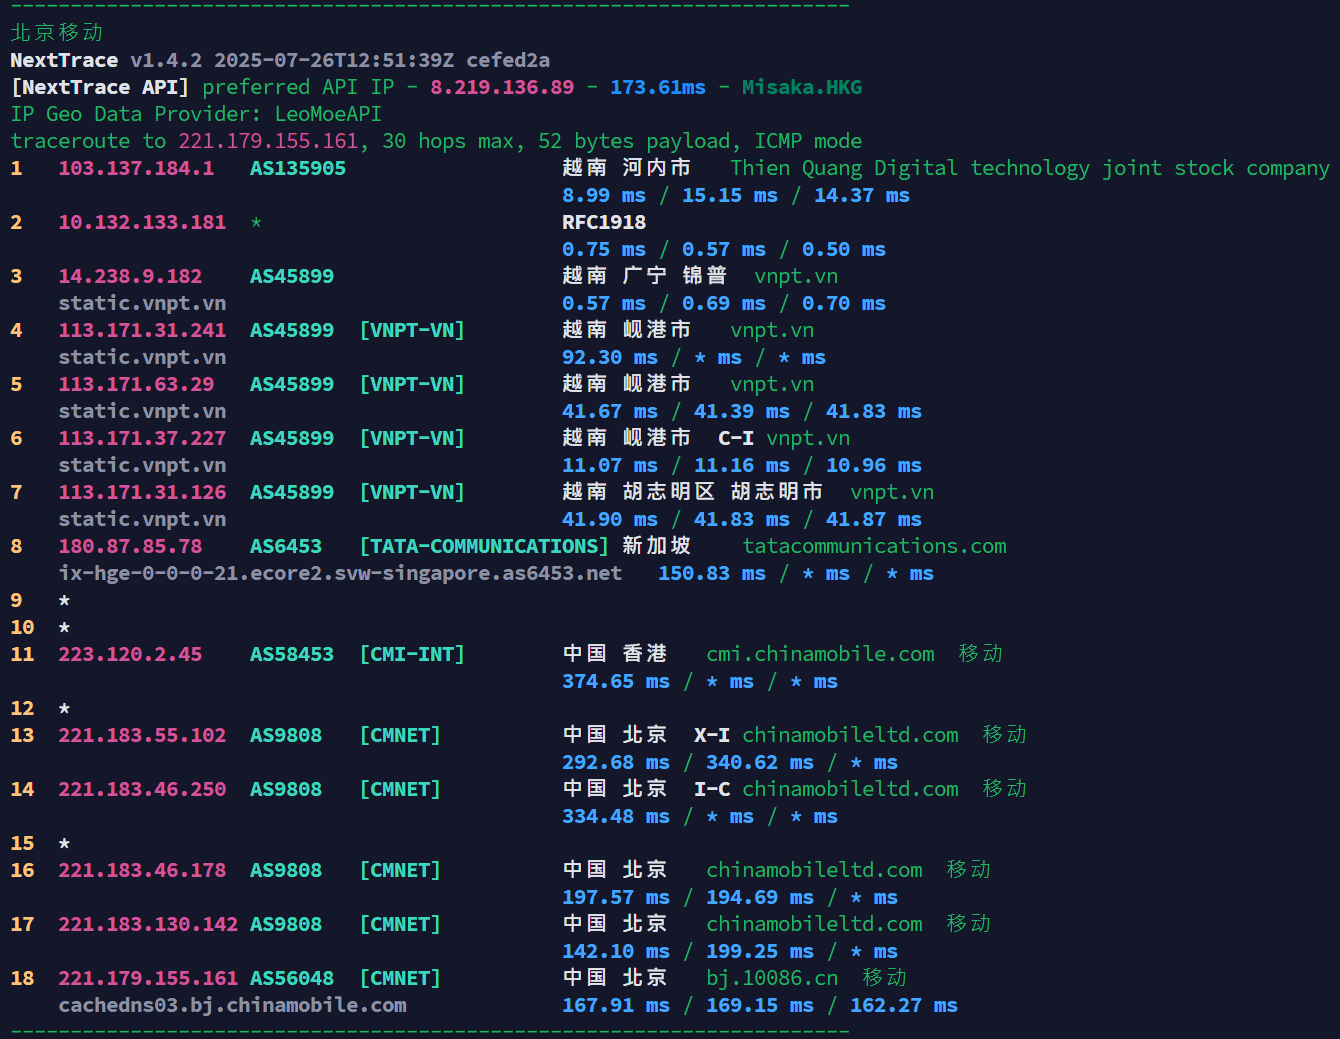
Task: Click the 8.99 ms latency in hop 1
Action: pyautogui.click(x=604, y=195)
